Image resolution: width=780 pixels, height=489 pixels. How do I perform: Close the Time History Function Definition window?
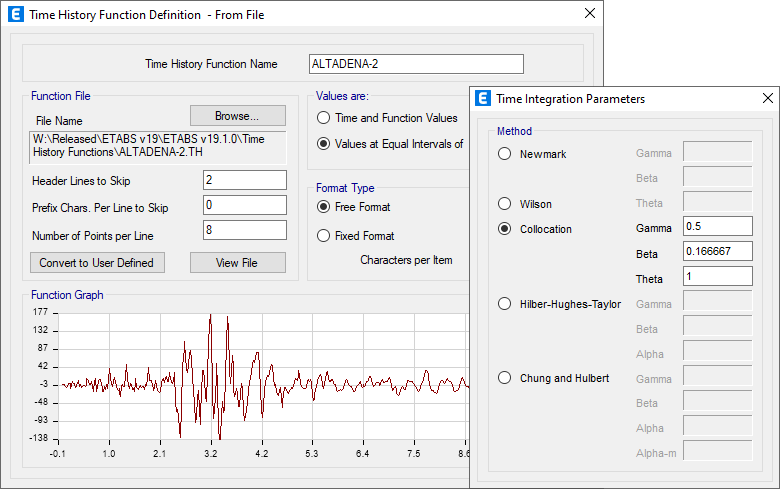pyautogui.click(x=590, y=14)
